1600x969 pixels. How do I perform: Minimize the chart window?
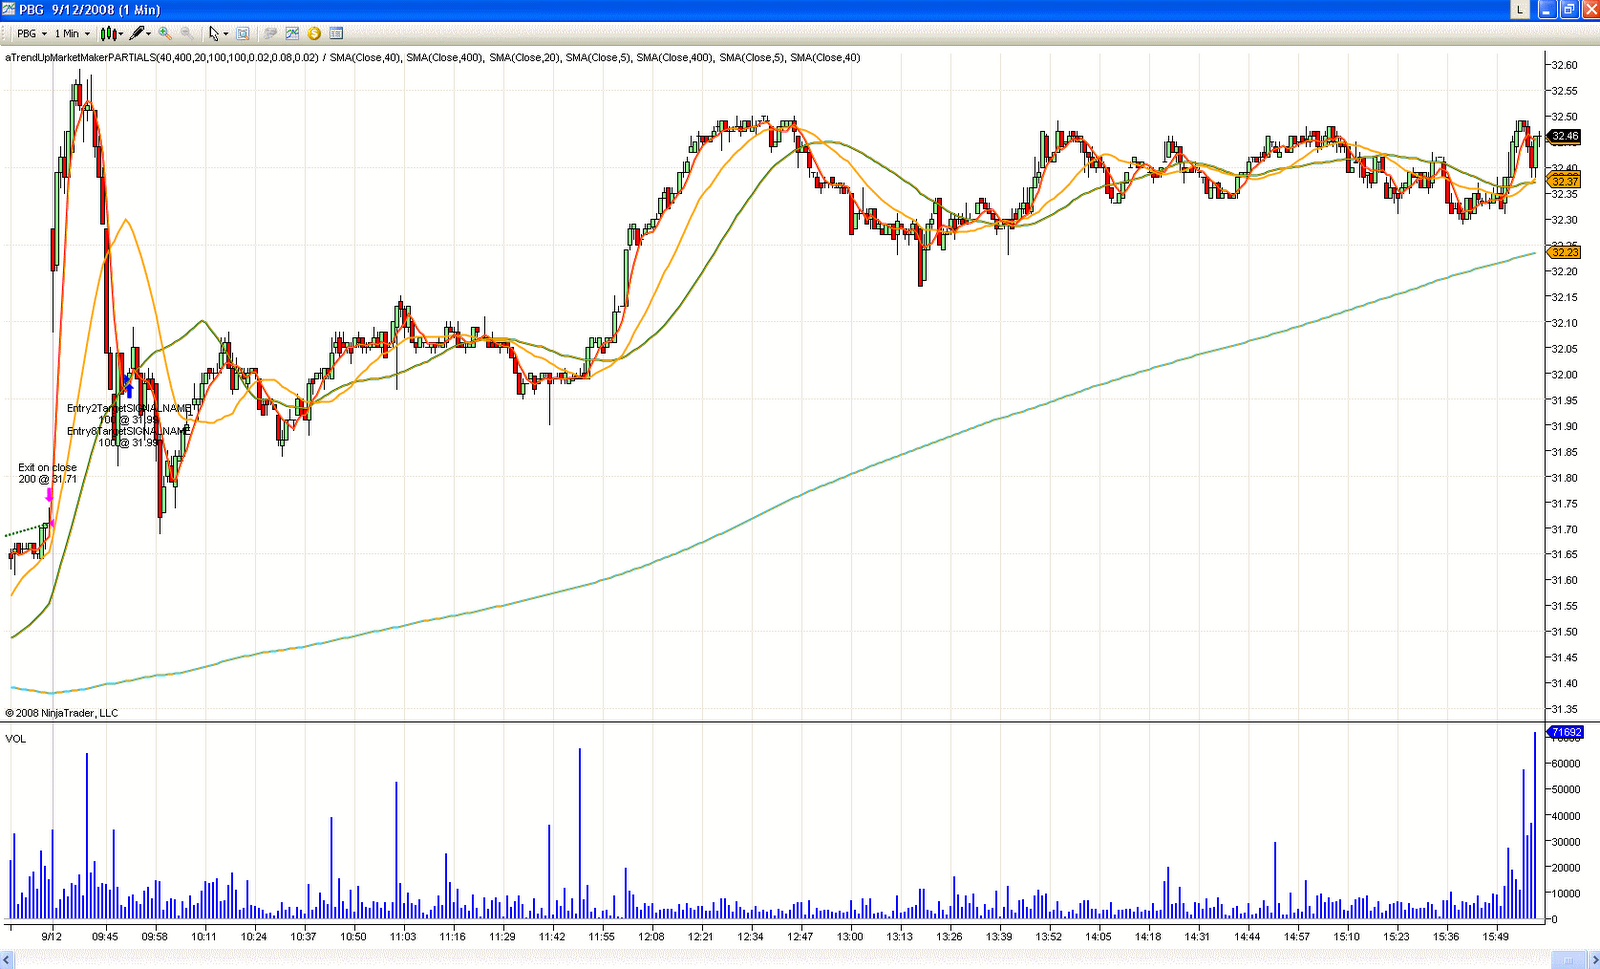coord(1547,9)
